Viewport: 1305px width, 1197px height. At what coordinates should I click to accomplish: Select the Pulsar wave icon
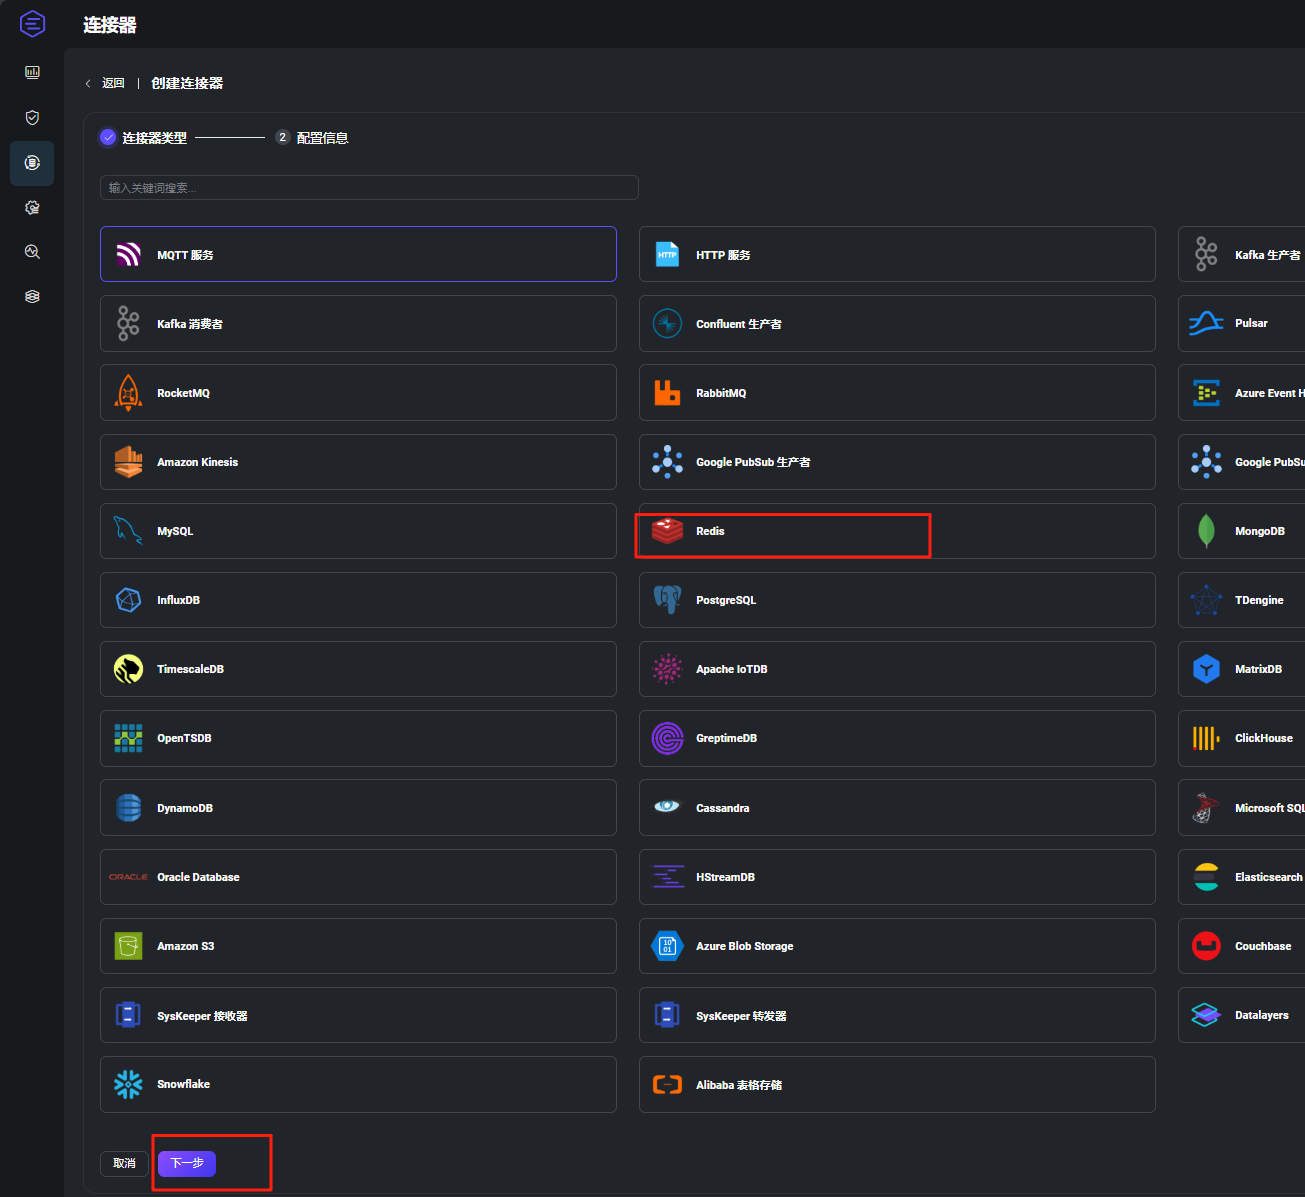(x=1206, y=322)
